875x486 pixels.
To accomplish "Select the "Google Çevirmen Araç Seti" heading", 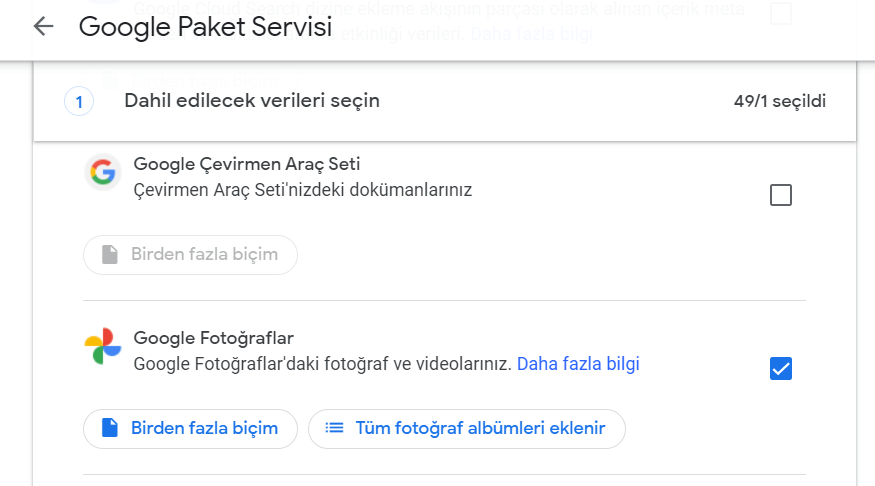I will point(247,164).
